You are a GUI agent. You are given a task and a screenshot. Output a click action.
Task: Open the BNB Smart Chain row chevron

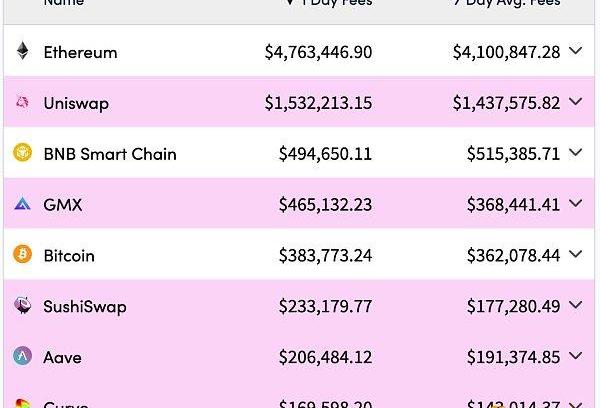coord(575,153)
